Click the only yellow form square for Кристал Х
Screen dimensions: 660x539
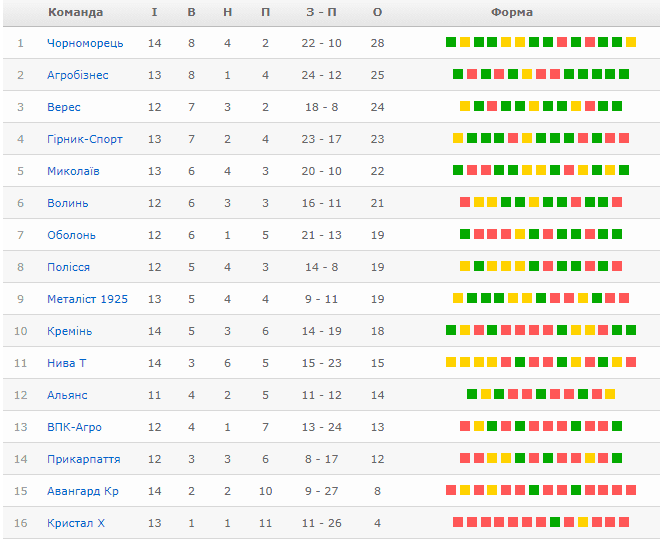[x=582, y=522]
